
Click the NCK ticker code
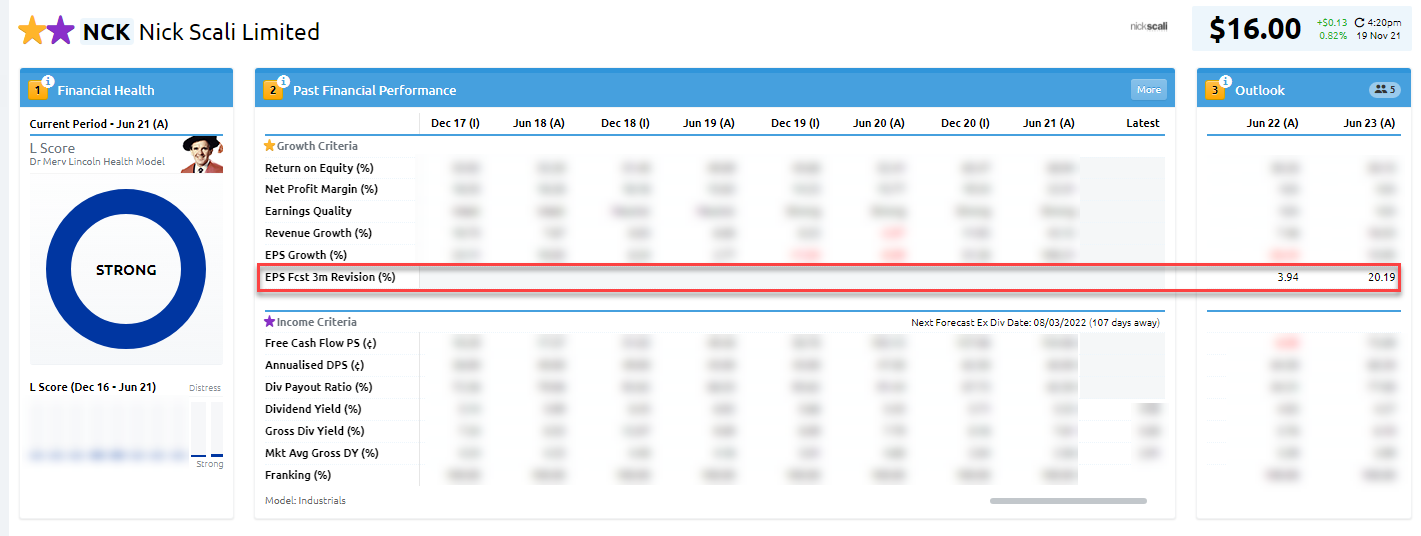[106, 32]
